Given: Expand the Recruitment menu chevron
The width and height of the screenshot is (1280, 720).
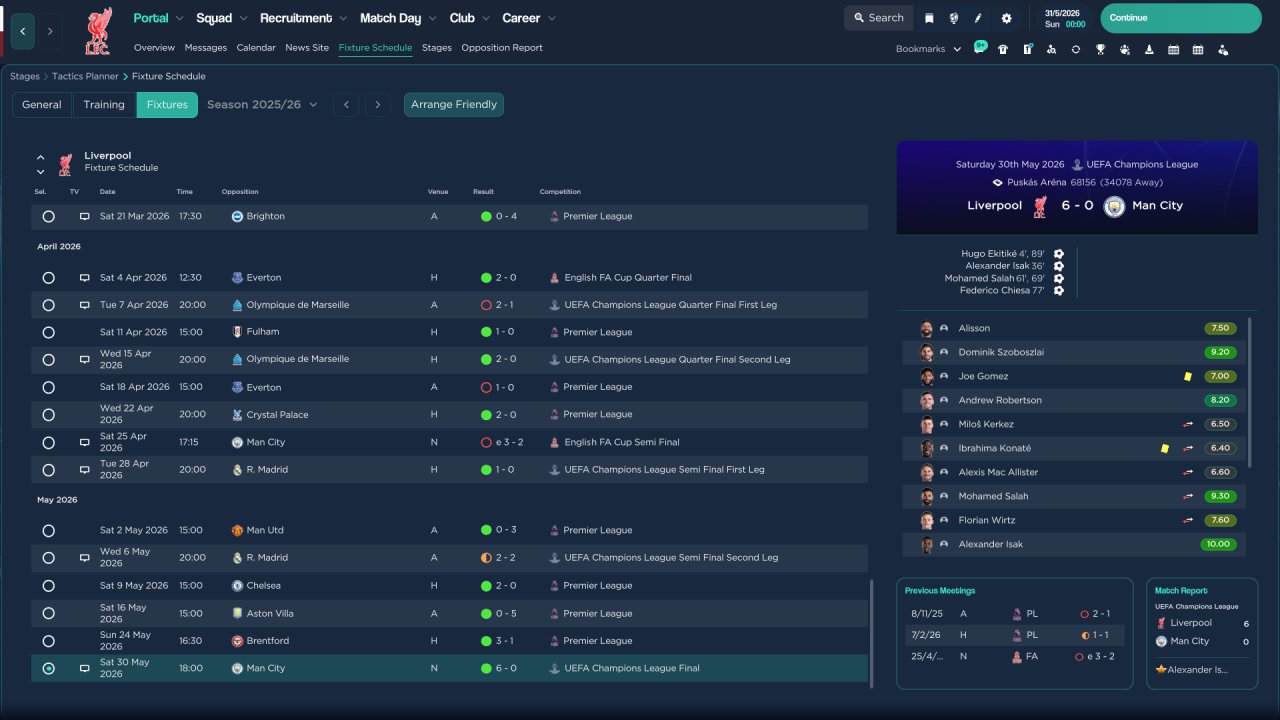Looking at the screenshot, I should (x=343, y=18).
